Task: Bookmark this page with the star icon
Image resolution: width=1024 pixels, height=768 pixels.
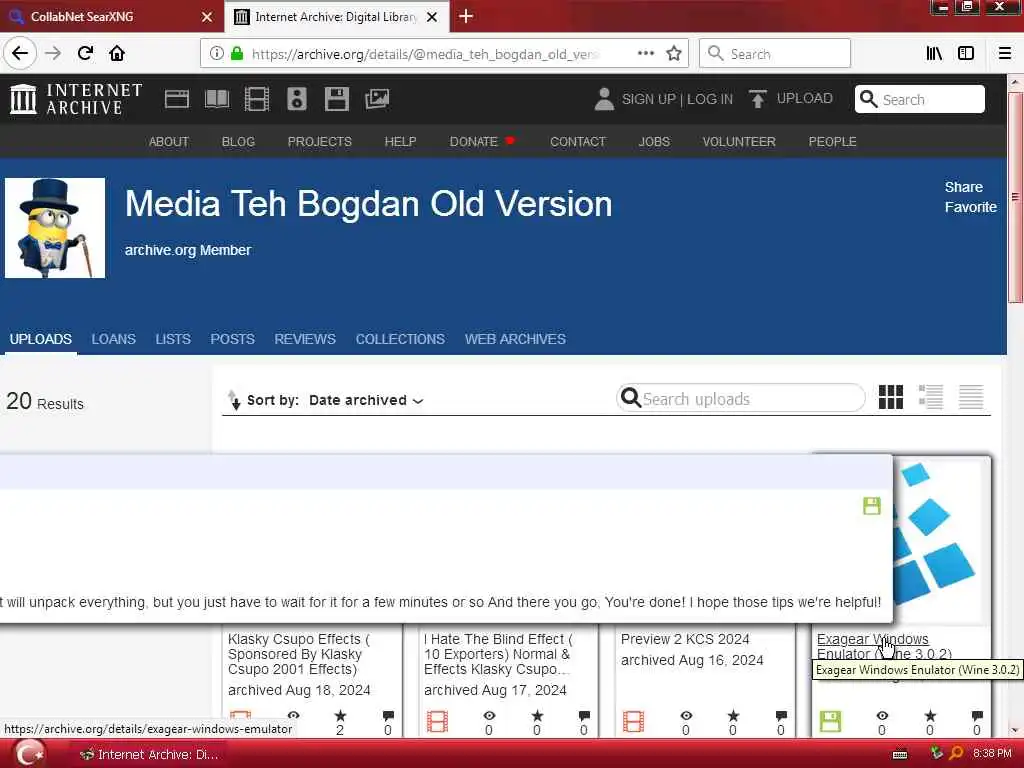Action: point(674,54)
